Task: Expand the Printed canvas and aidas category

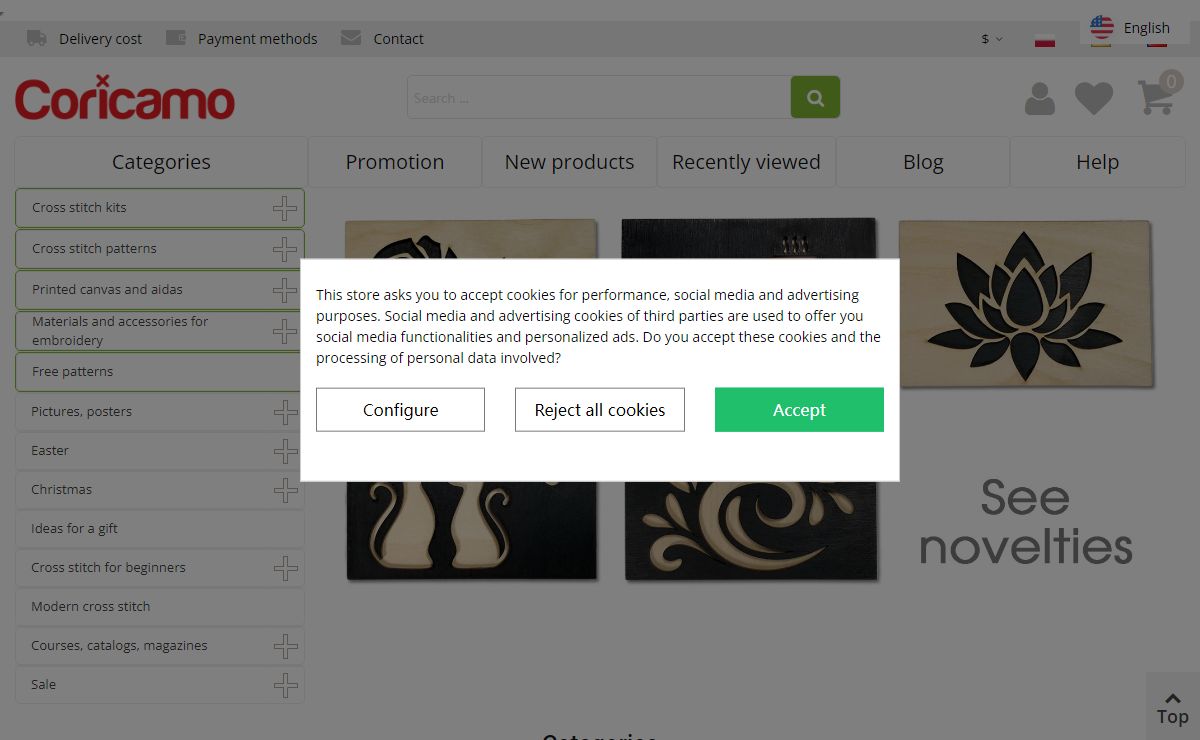Action: 285,290
